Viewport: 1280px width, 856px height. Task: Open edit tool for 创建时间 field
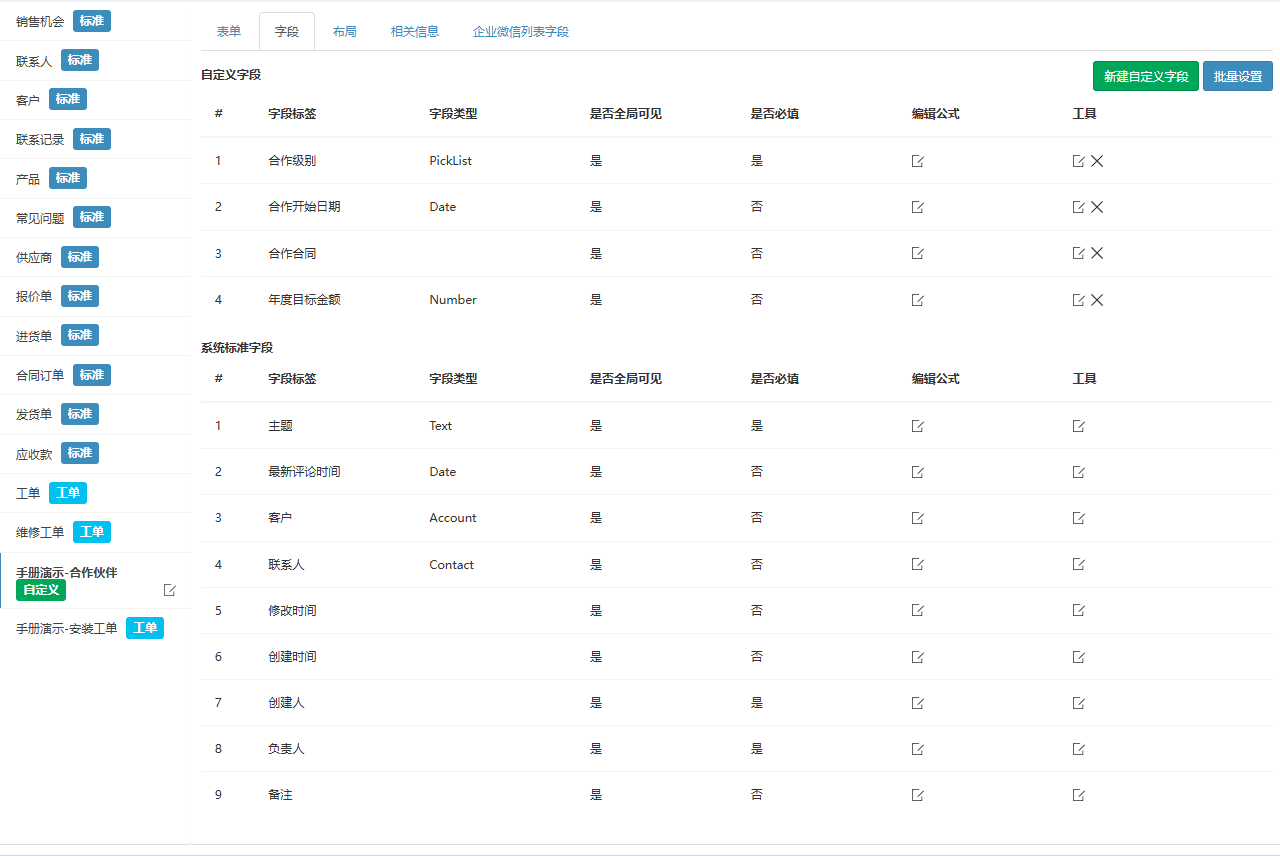coord(1078,657)
